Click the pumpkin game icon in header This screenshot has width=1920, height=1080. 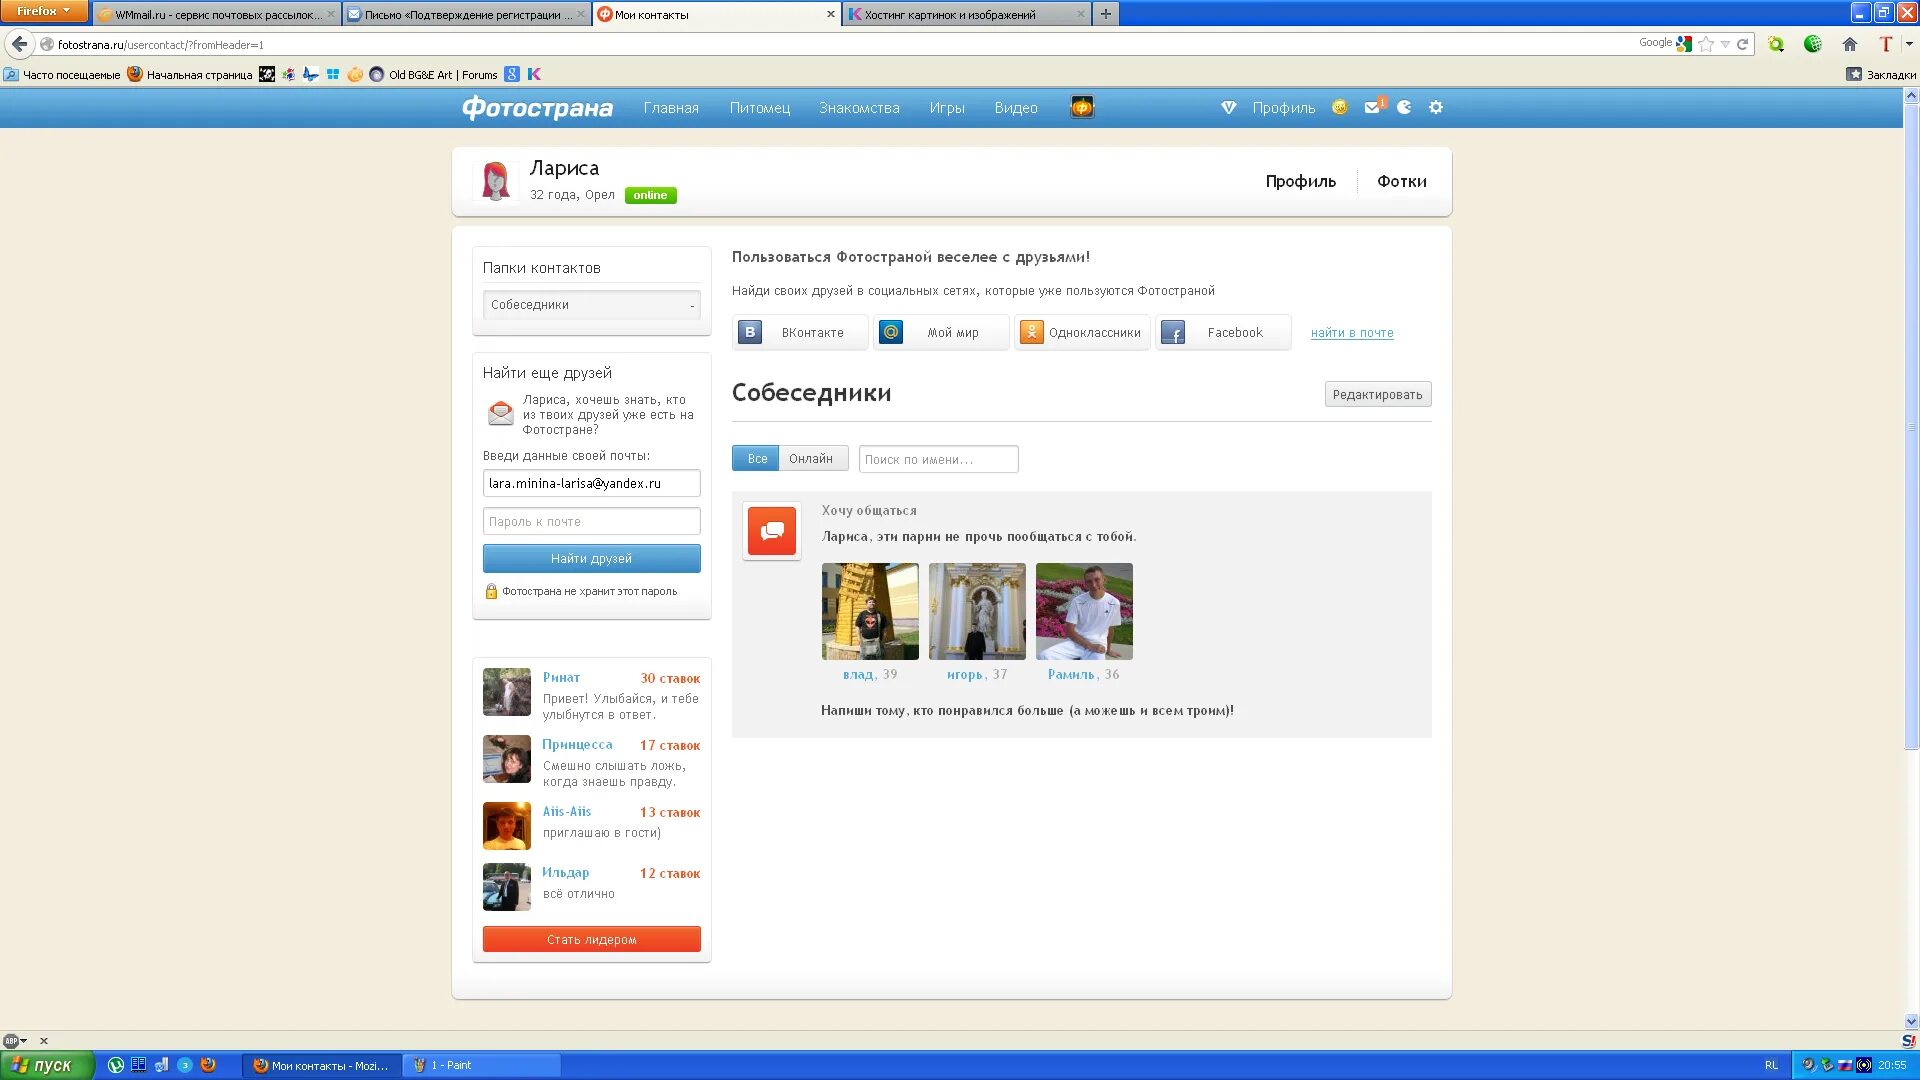pyautogui.click(x=1082, y=107)
